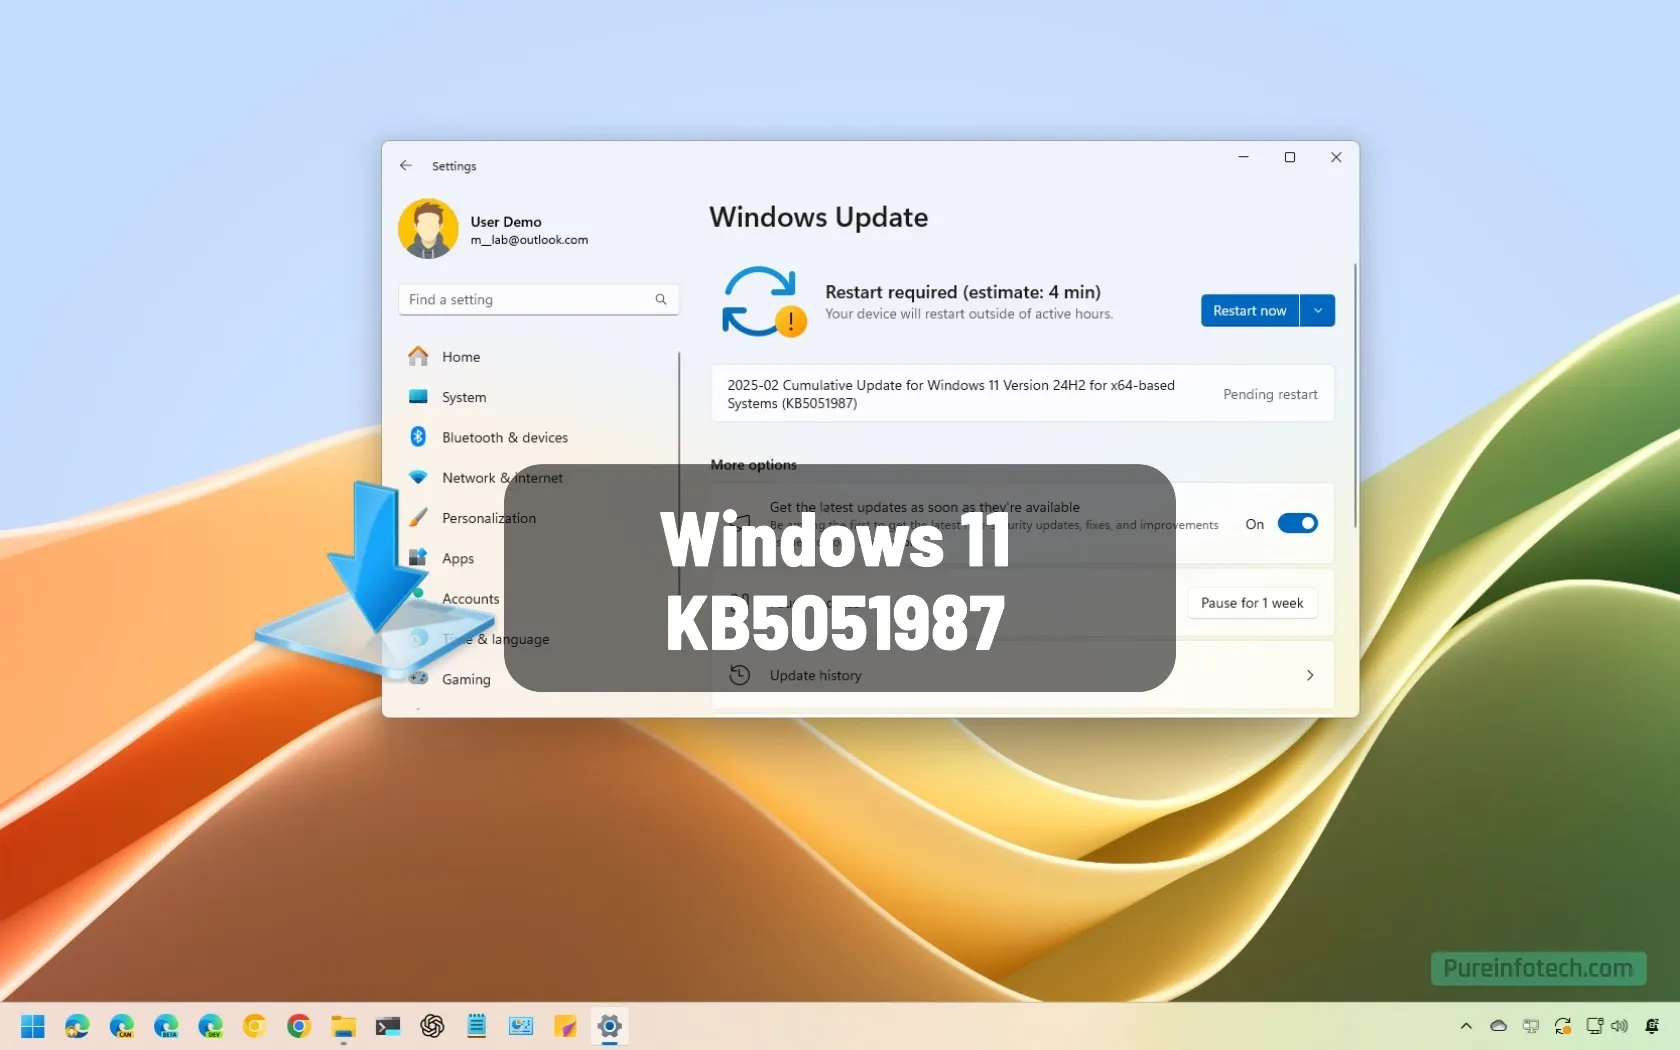Click the Settings gear taskbar icon
Screen dimensions: 1680x1050
click(610, 1026)
